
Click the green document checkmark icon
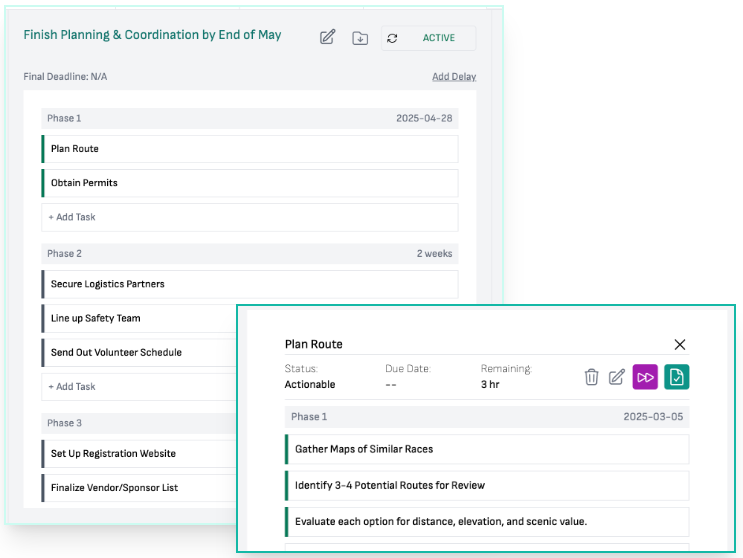point(677,377)
